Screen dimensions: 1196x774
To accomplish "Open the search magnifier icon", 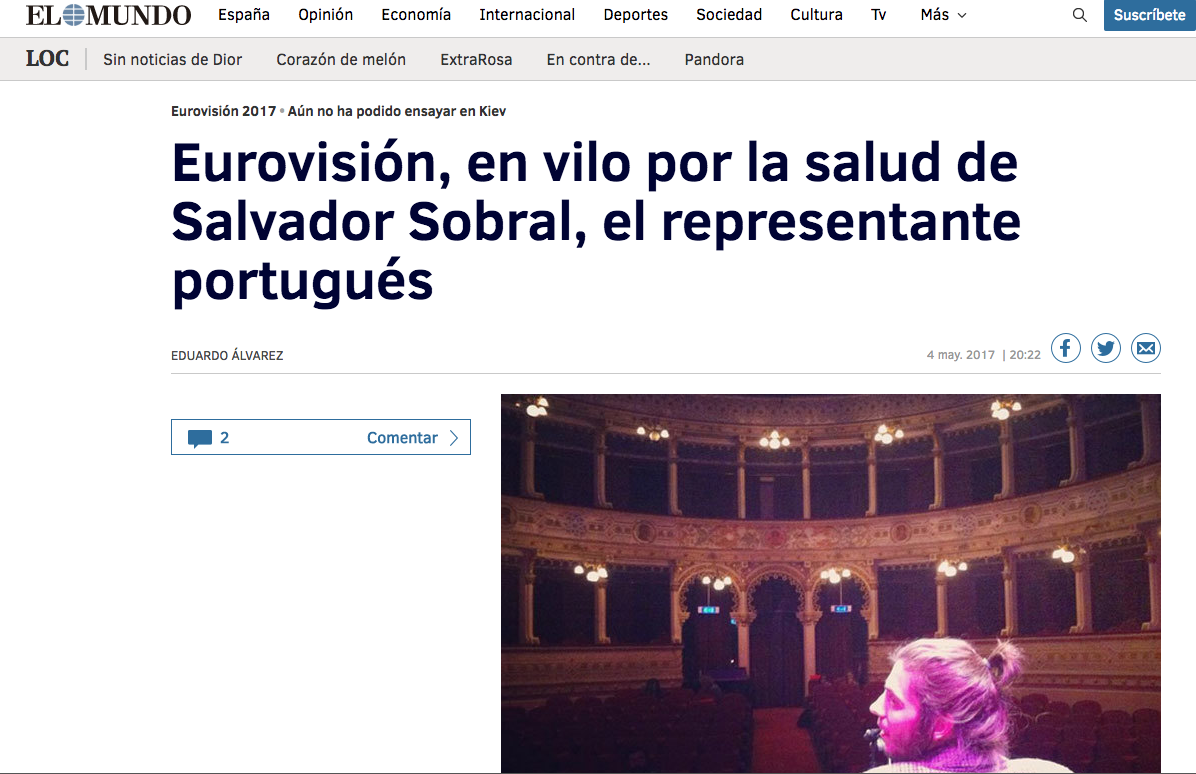I will 1079,14.
